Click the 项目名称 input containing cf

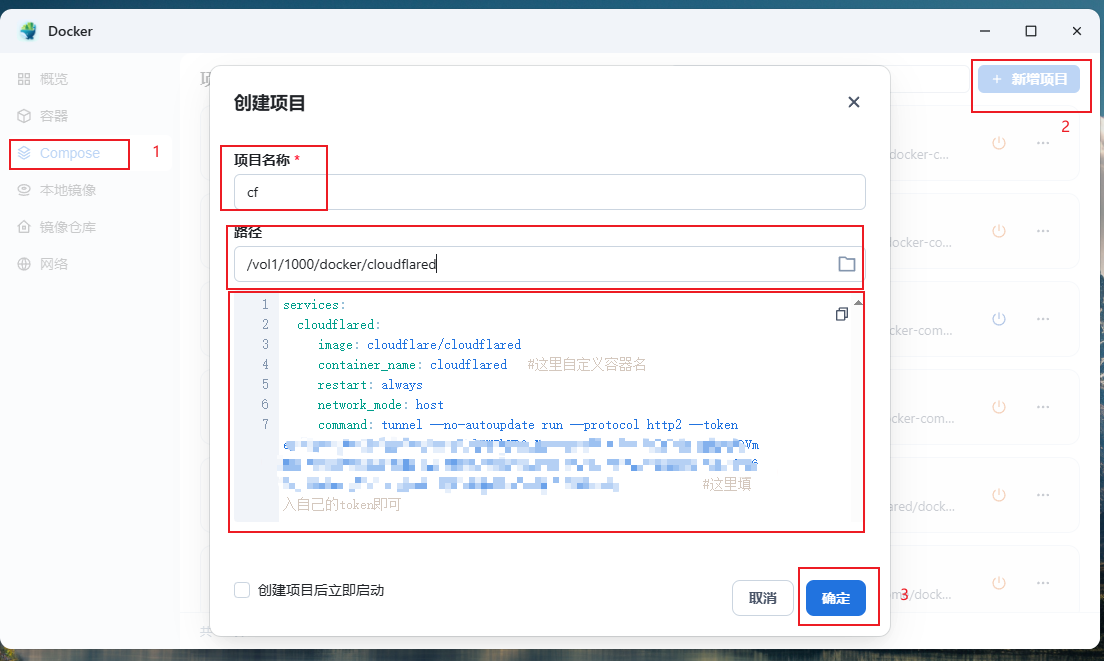[x=549, y=193]
